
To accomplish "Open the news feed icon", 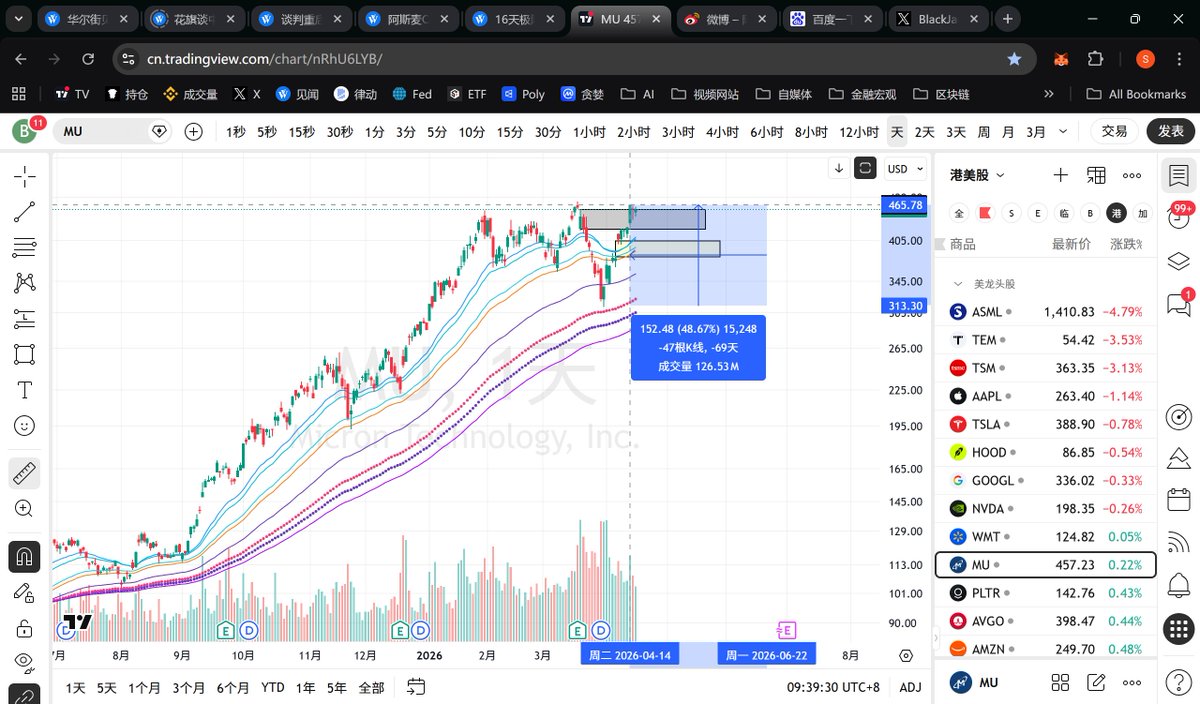I will tap(1179, 542).
